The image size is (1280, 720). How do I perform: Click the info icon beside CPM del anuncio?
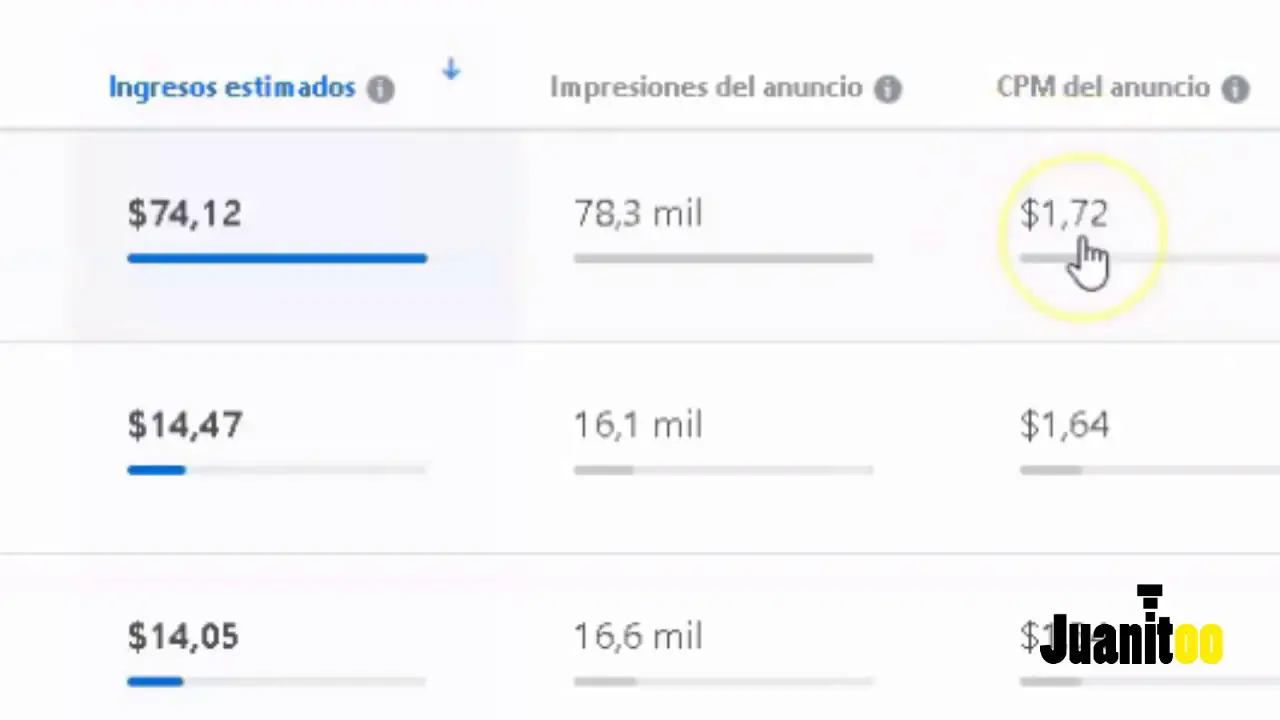[x=1236, y=88]
